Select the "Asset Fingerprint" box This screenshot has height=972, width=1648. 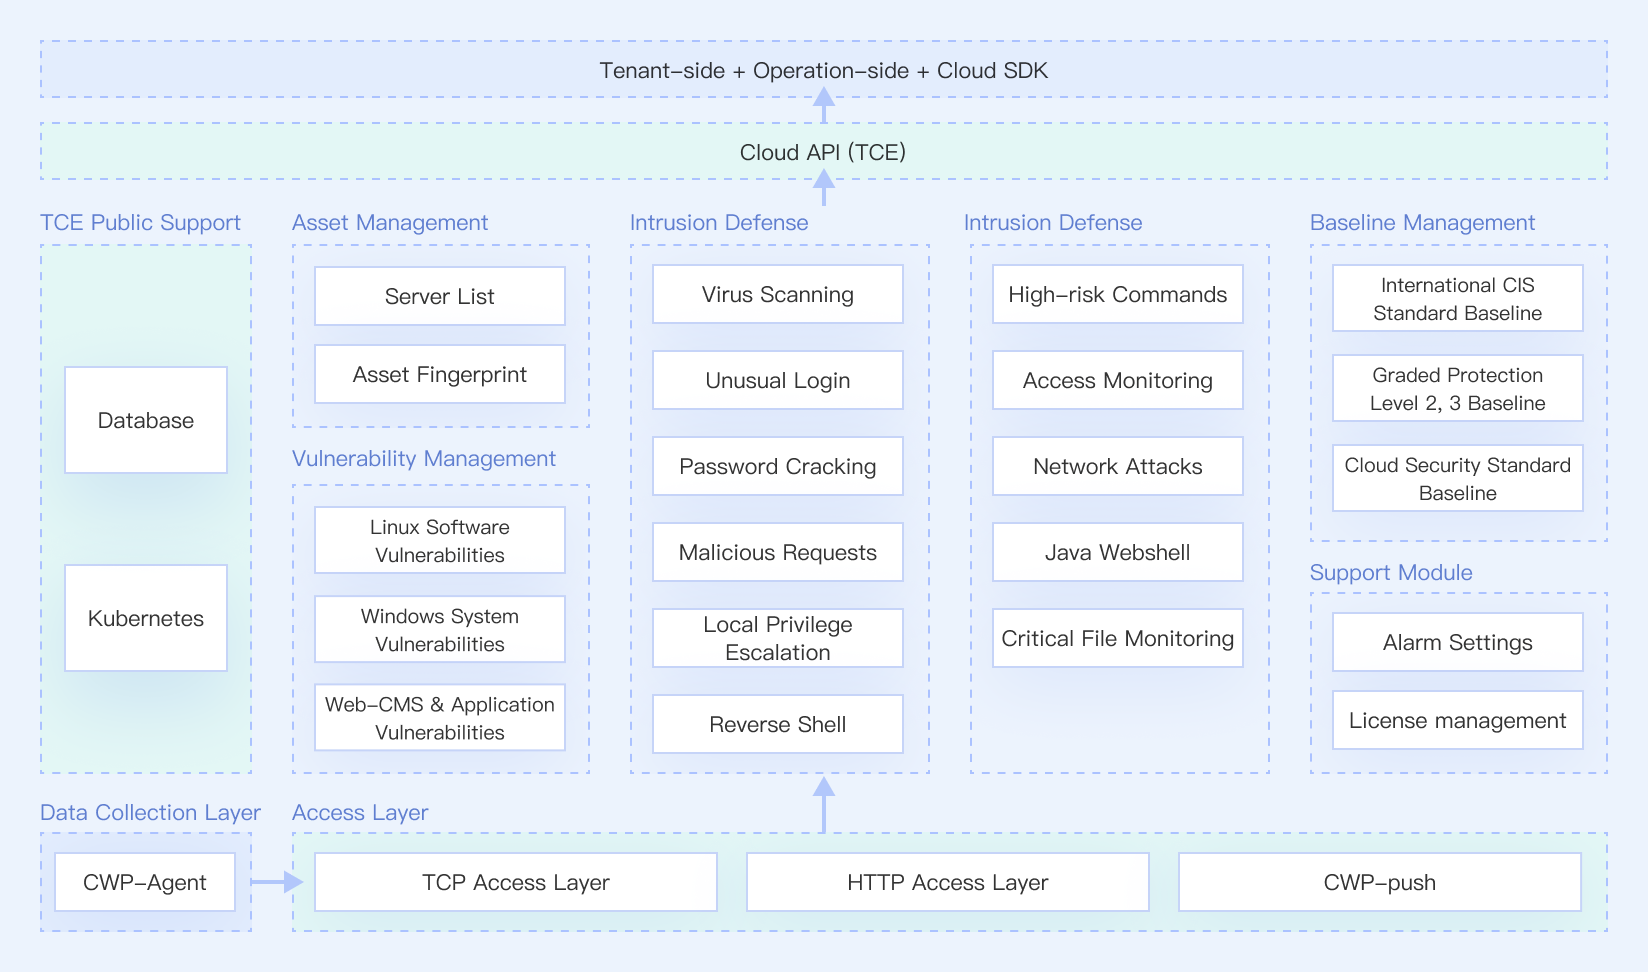pos(440,374)
